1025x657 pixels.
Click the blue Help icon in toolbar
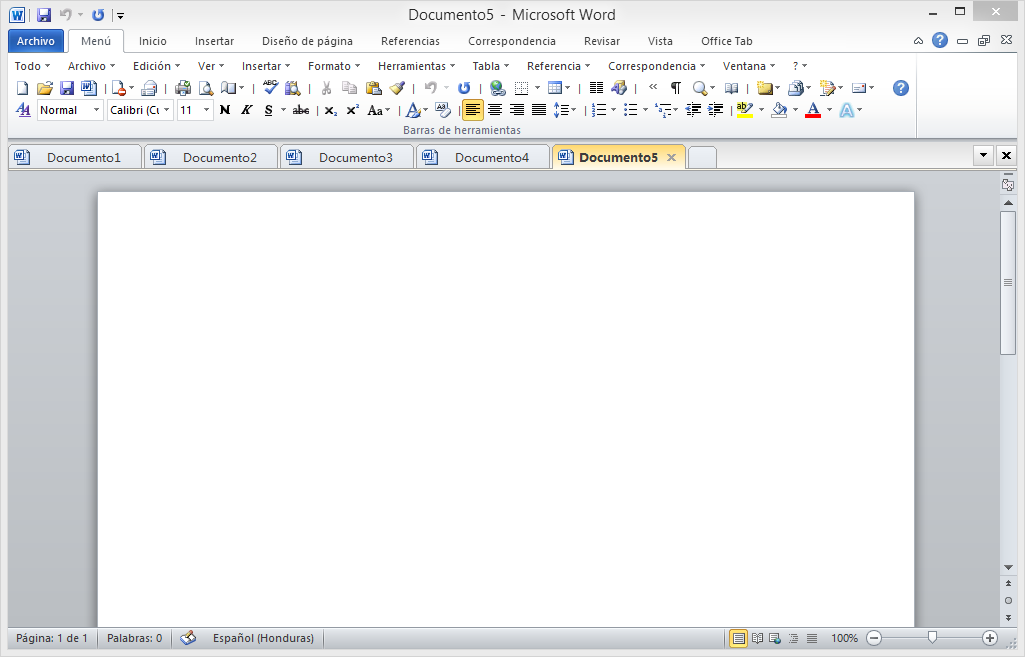900,88
